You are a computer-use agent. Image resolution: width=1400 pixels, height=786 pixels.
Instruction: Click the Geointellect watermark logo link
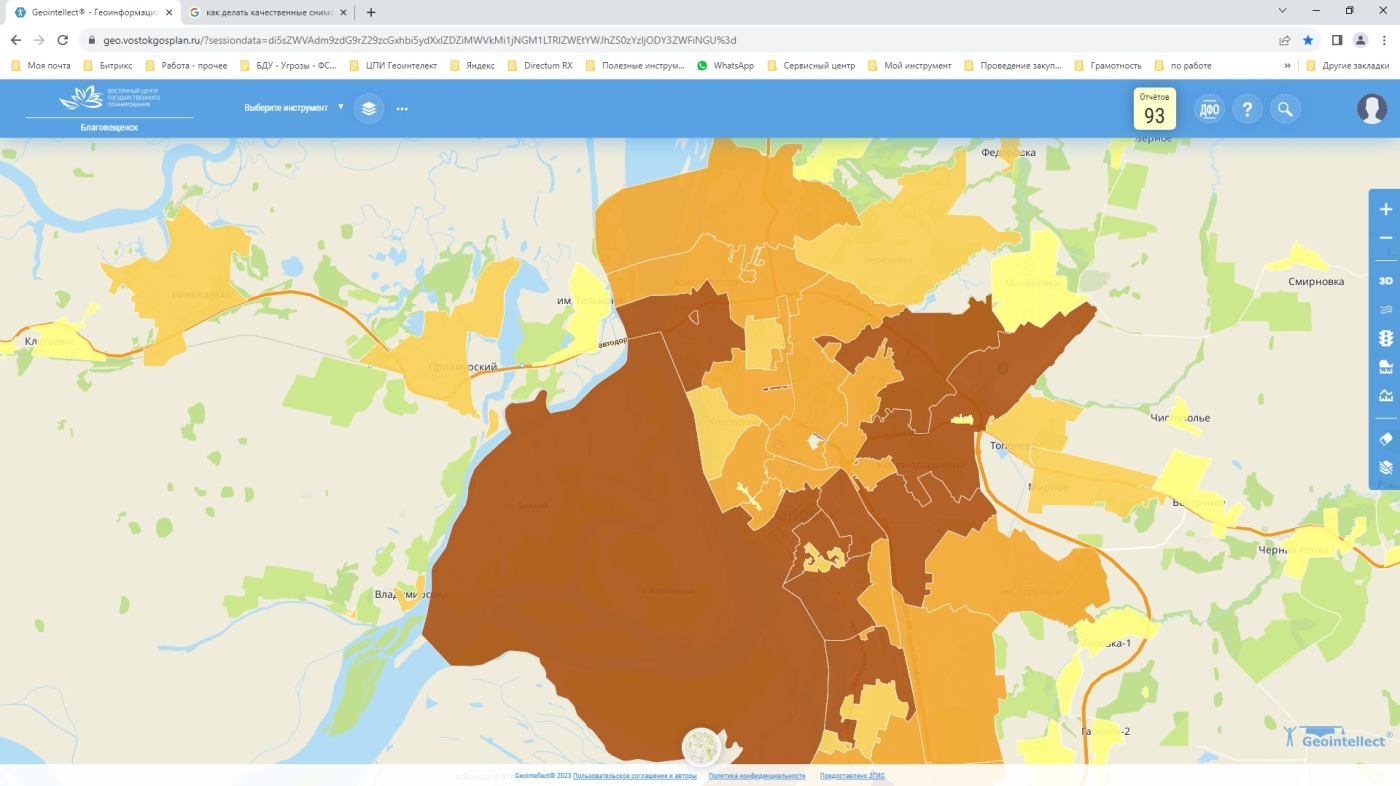[1337, 736]
